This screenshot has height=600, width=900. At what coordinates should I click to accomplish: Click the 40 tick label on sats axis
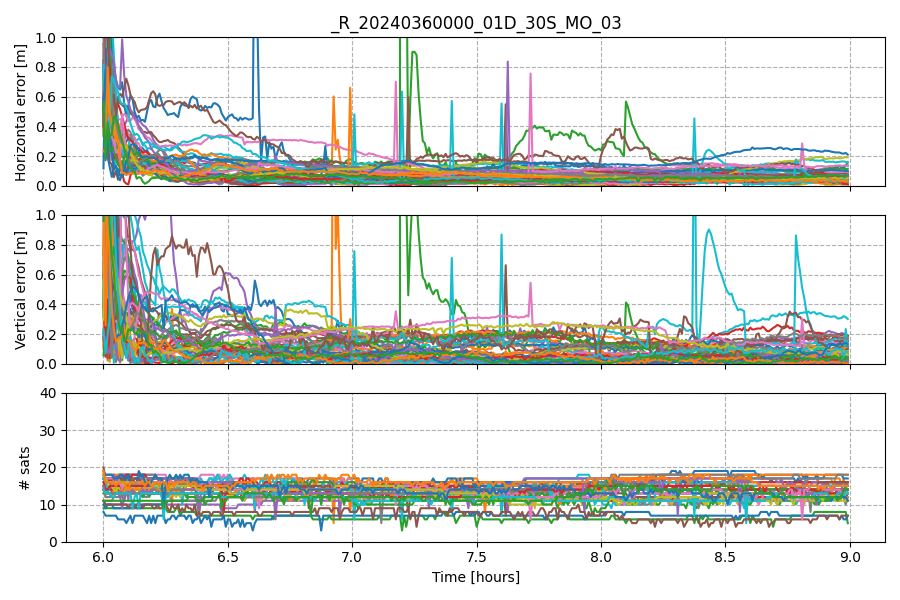tap(49, 393)
